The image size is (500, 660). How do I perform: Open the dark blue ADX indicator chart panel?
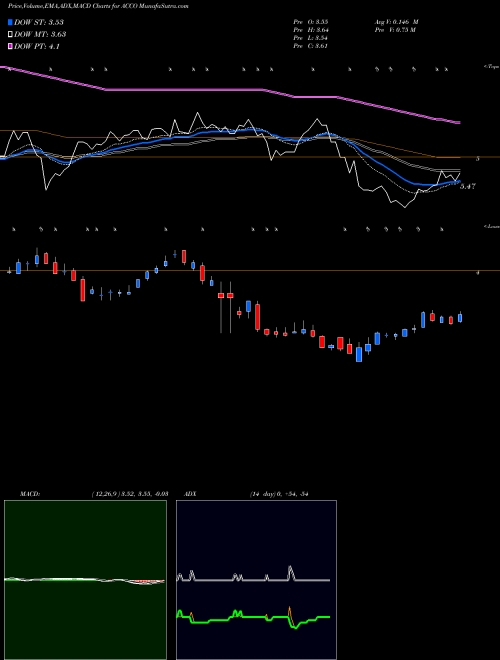tap(256, 580)
